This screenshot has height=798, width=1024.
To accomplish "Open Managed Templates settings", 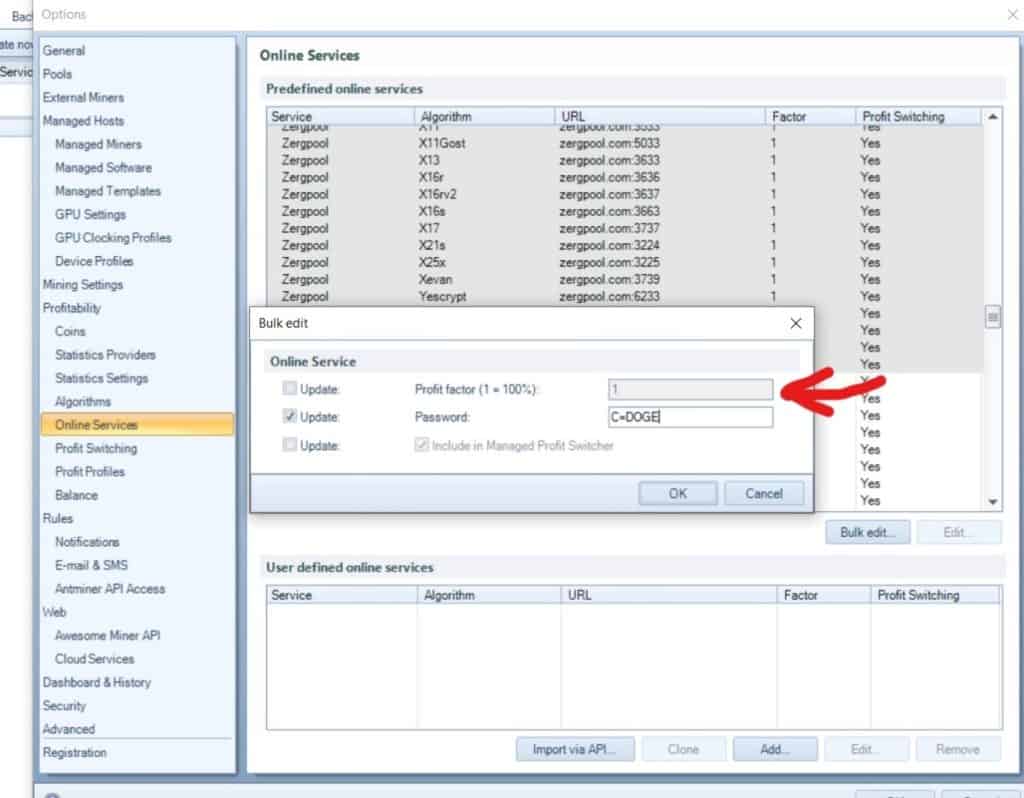I will click(x=108, y=191).
